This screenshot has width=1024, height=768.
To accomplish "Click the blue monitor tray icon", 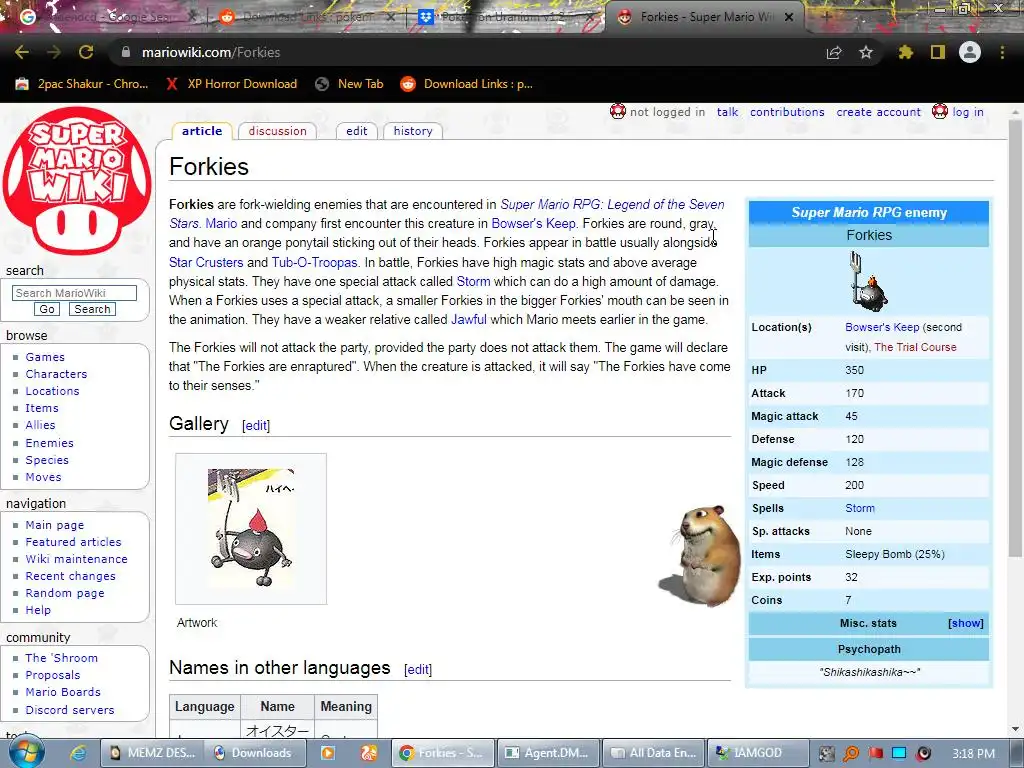I will tap(899, 753).
